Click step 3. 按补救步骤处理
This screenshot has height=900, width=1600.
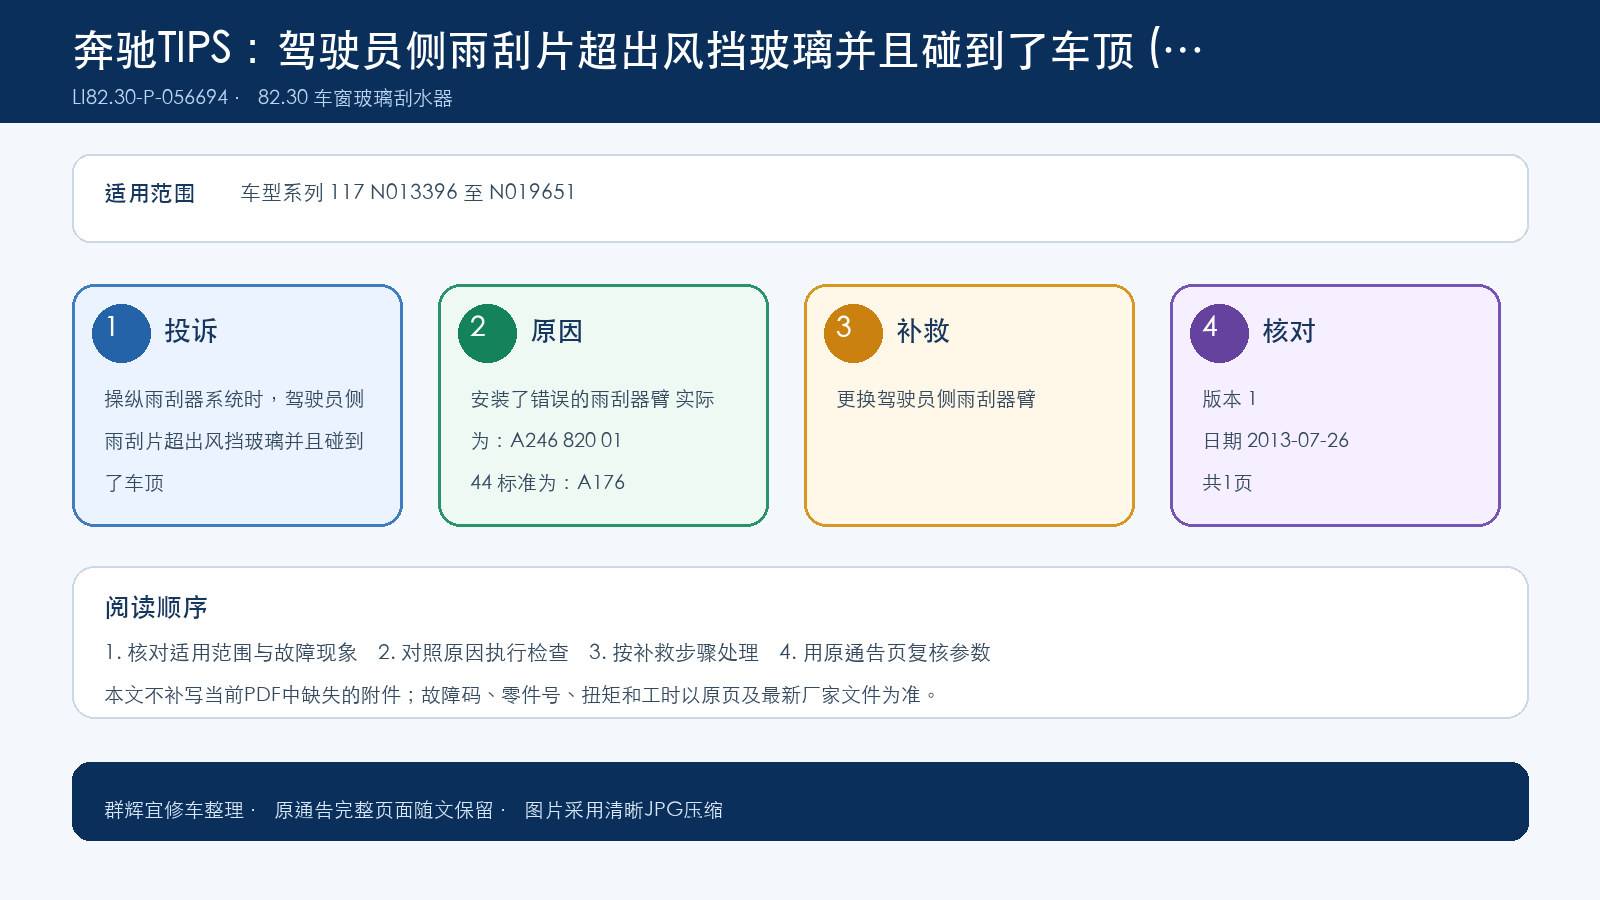pyautogui.click(x=674, y=653)
